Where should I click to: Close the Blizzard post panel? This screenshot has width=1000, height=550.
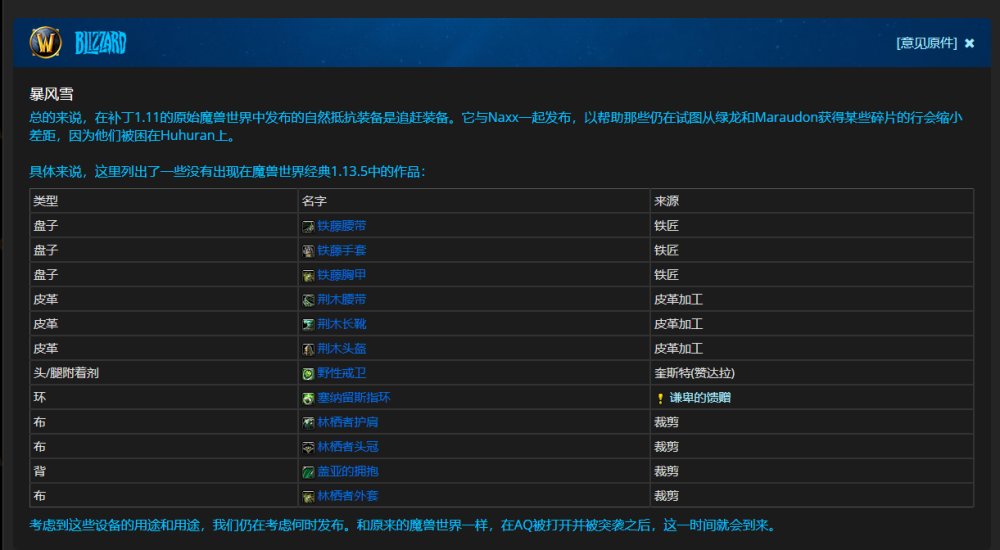tap(969, 43)
